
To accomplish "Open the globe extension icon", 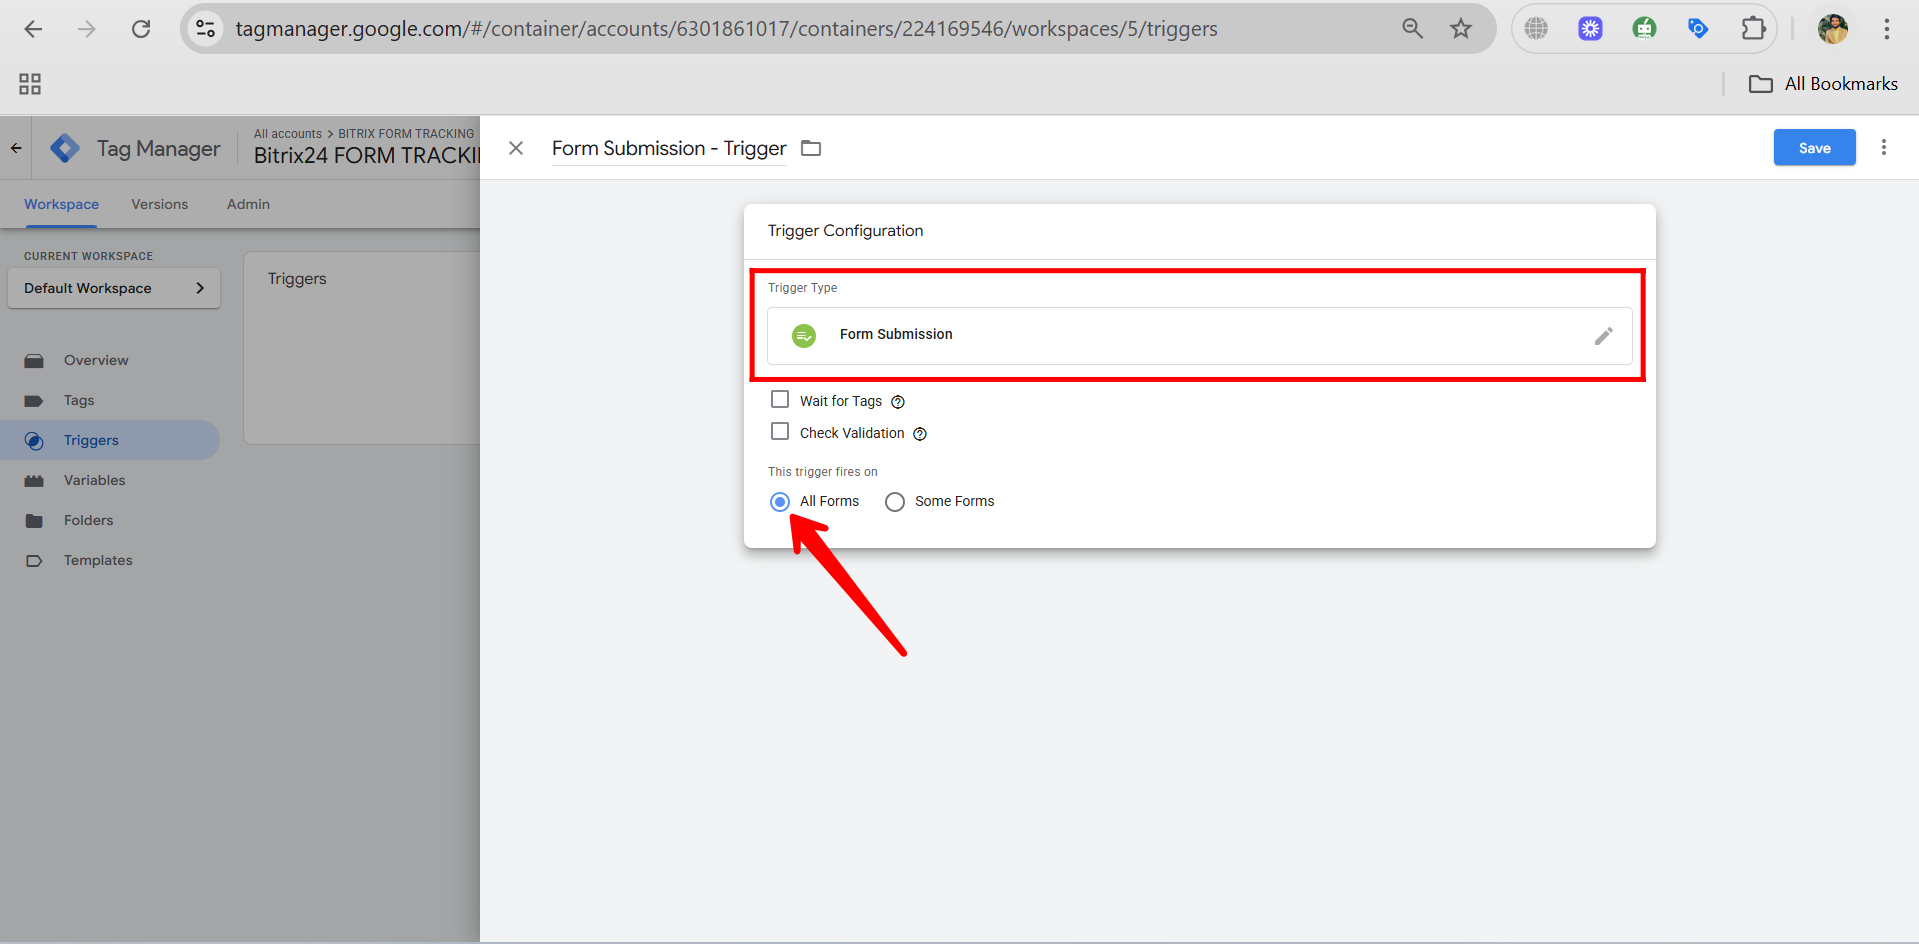I will [x=1536, y=29].
